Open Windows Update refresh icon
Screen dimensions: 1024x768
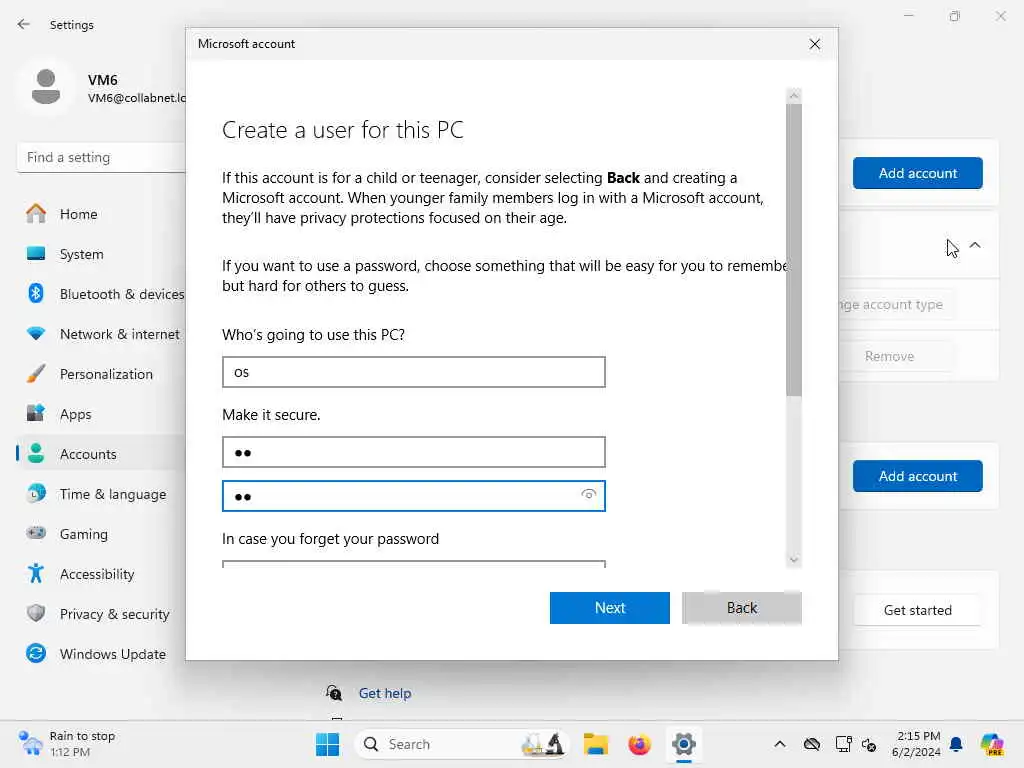(36, 654)
